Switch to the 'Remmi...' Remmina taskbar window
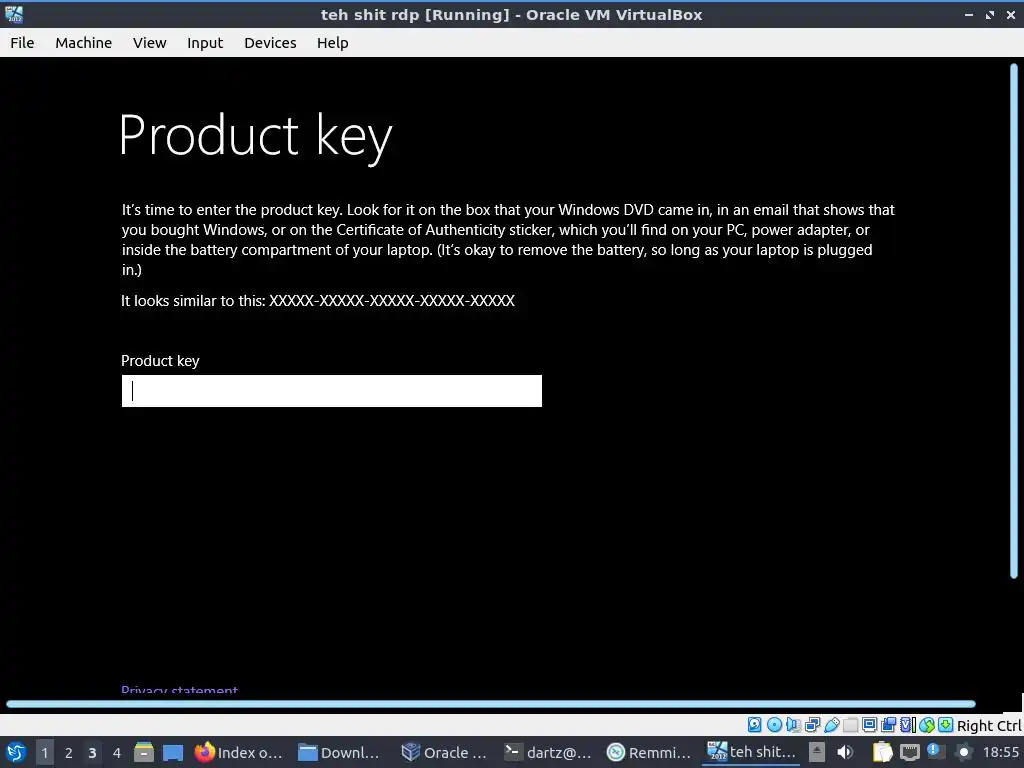The width and height of the screenshot is (1024, 768). (649, 752)
